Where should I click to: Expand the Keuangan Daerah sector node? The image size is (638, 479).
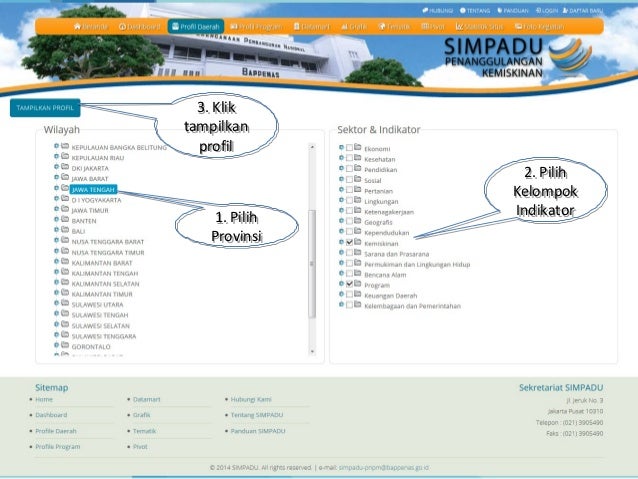tap(341, 294)
